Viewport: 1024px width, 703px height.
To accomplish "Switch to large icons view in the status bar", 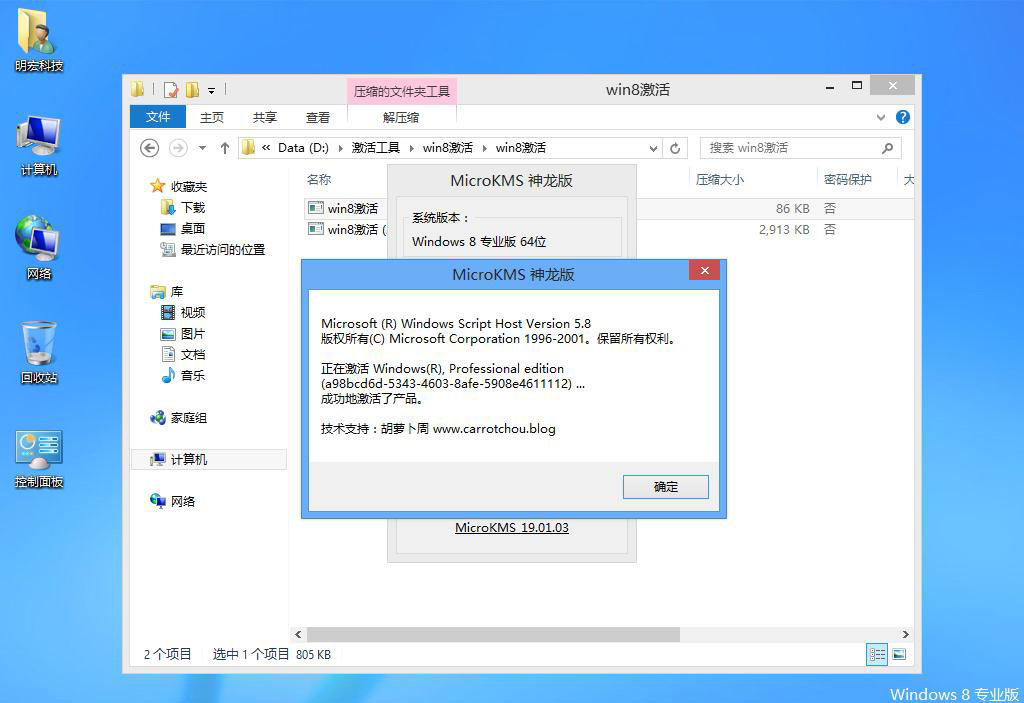I will (899, 654).
